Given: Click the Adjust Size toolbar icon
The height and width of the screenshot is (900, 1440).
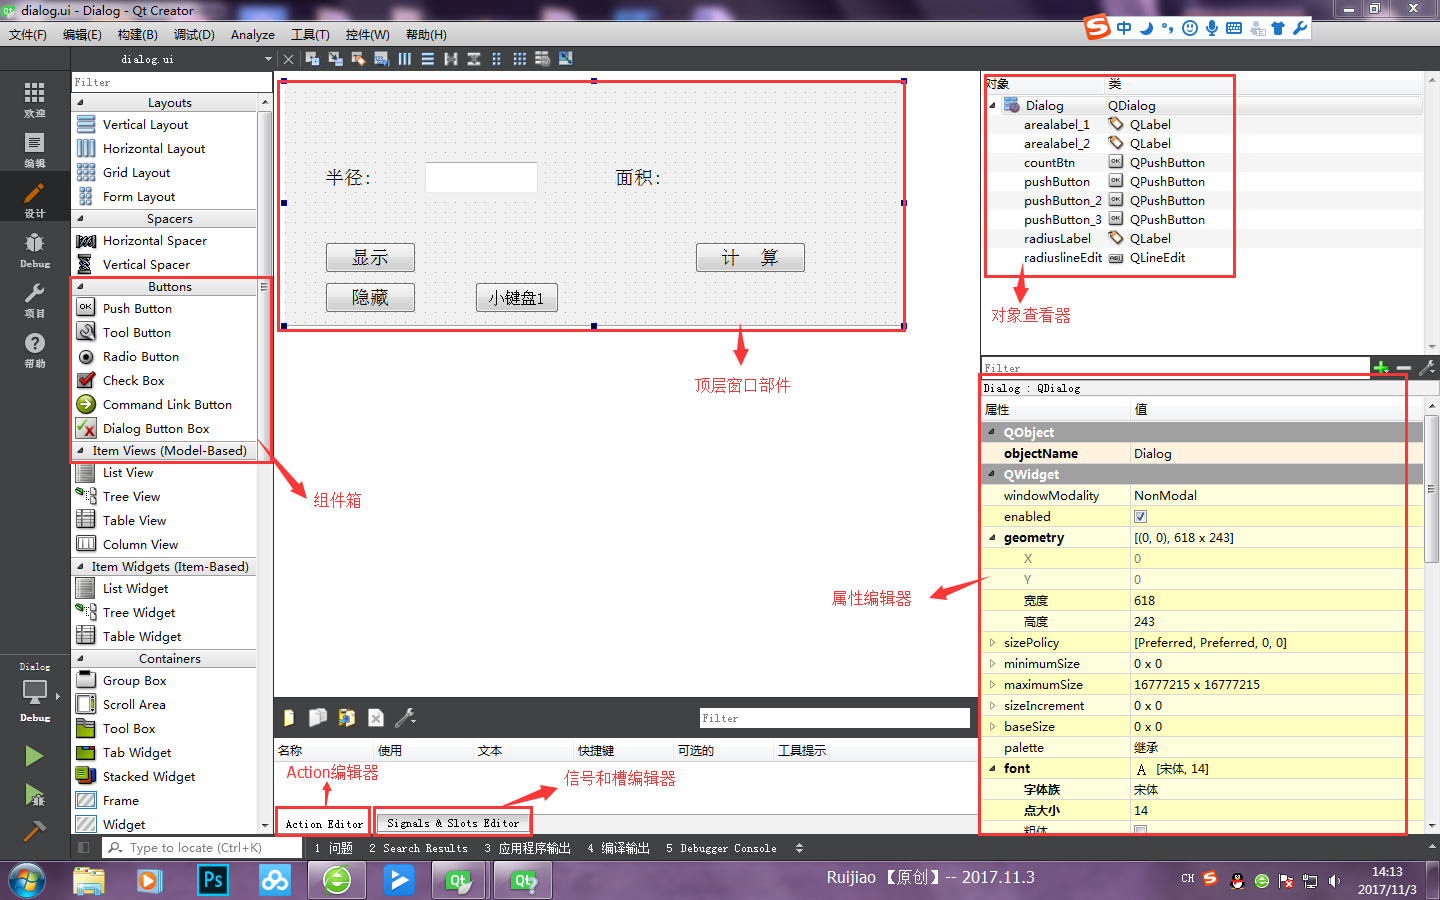Looking at the screenshot, I should 565,58.
